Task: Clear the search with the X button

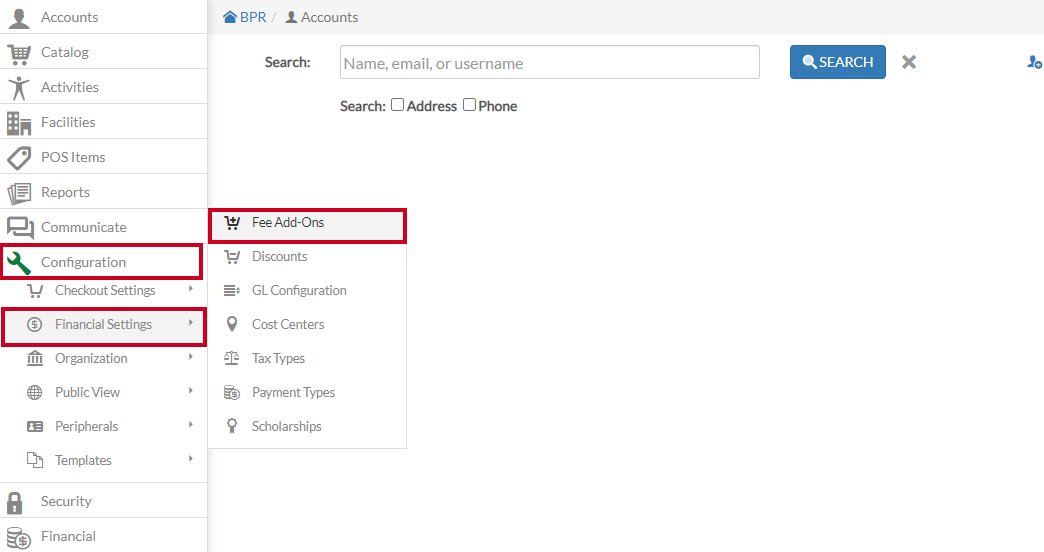Action: (909, 62)
